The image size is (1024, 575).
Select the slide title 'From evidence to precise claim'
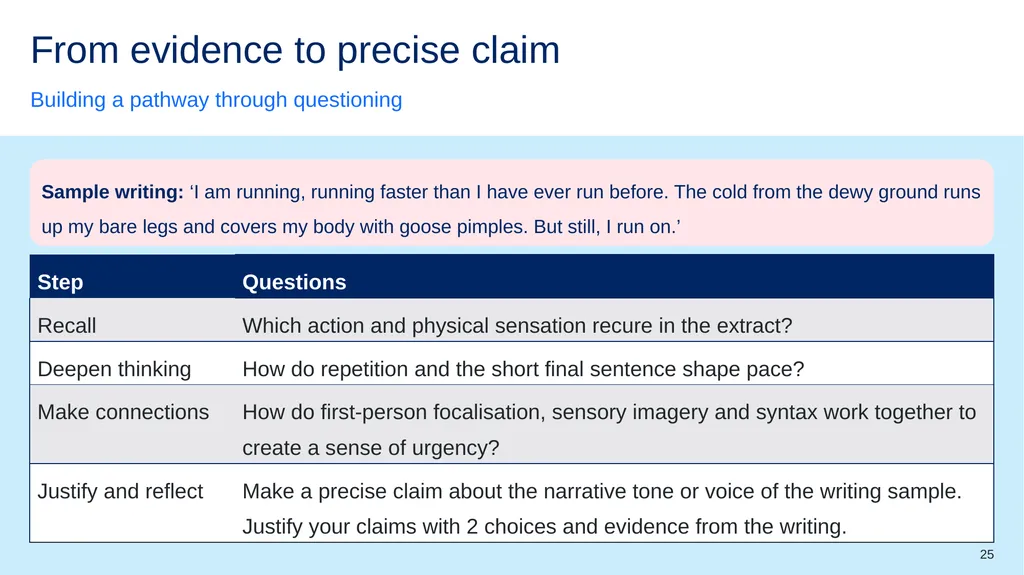point(295,50)
